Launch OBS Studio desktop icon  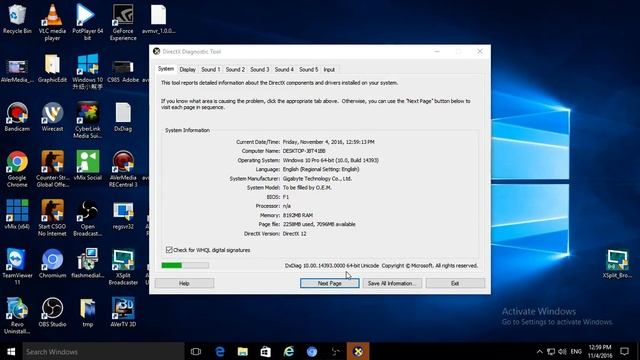point(52,312)
